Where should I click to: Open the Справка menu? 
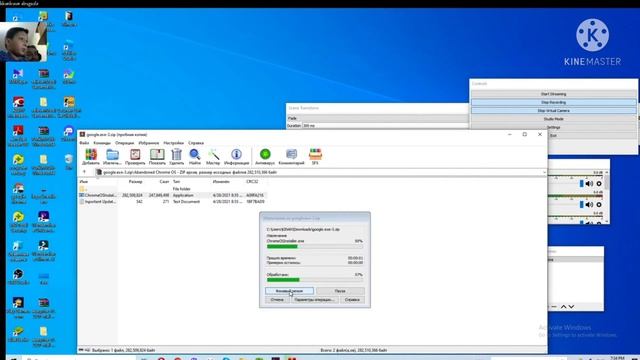196,143
